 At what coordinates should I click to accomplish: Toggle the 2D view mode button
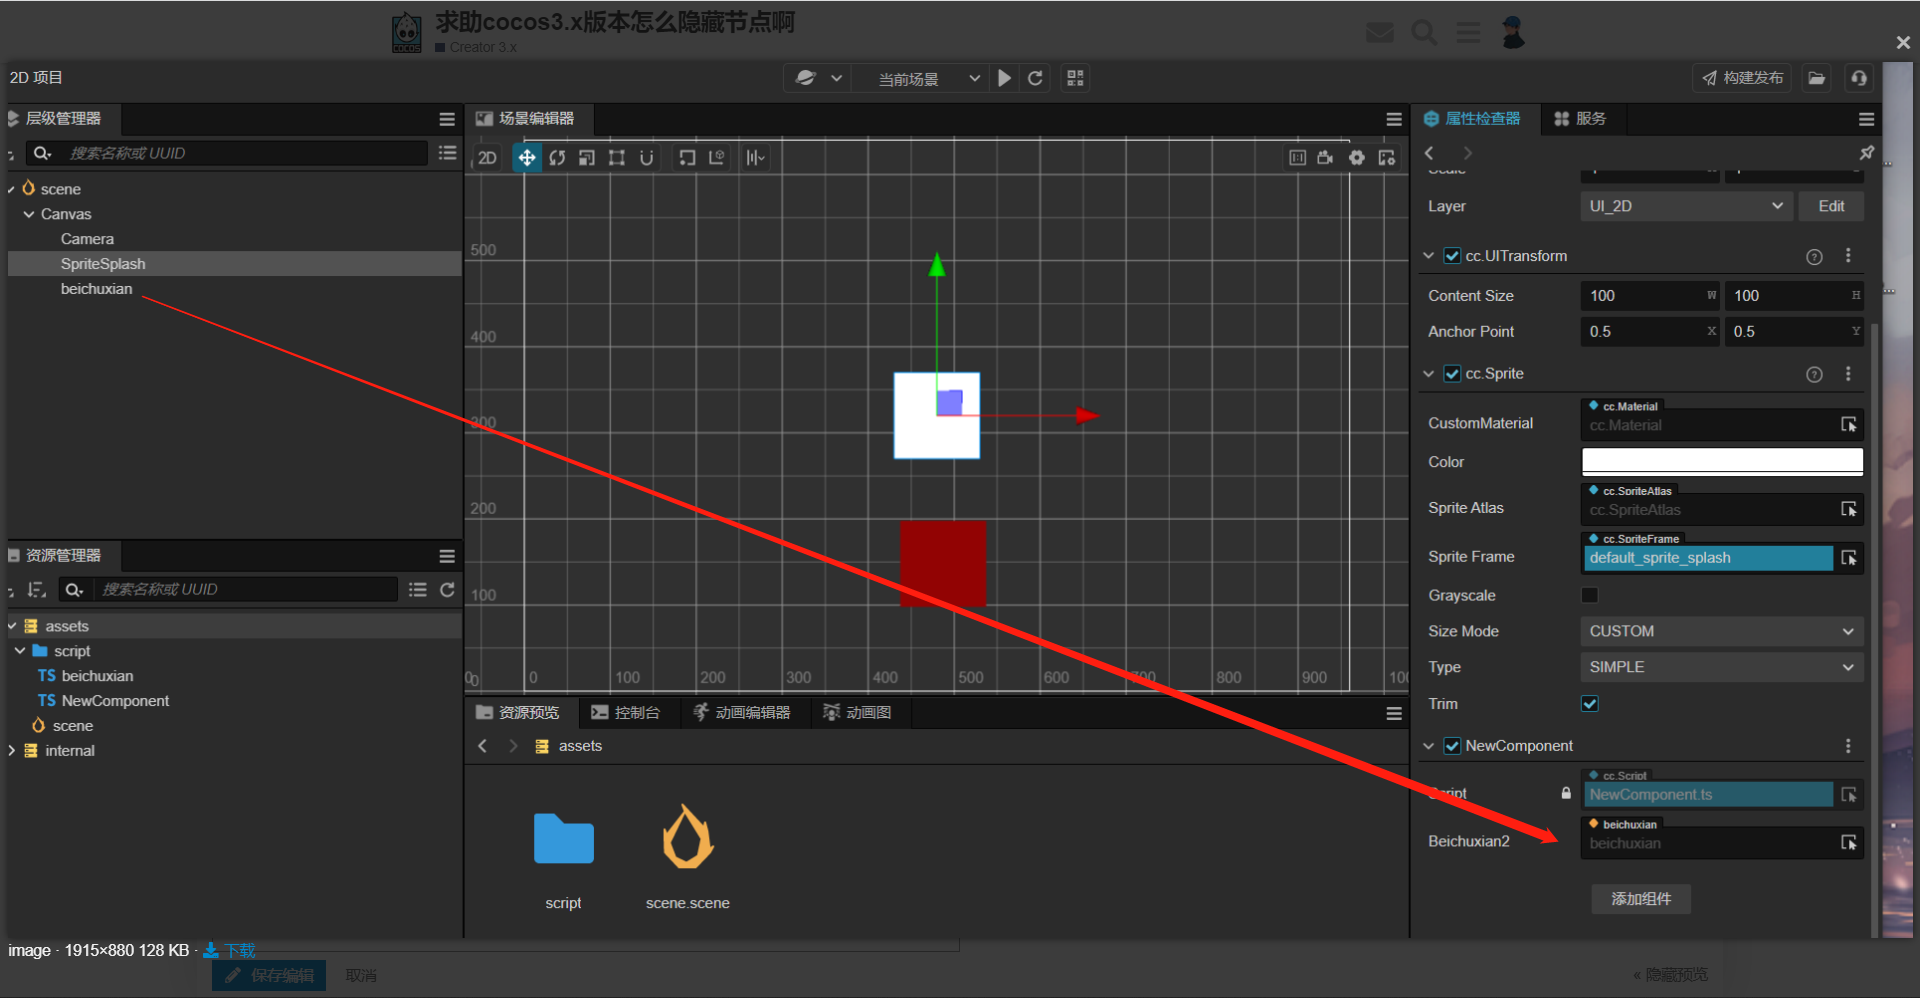[487, 158]
